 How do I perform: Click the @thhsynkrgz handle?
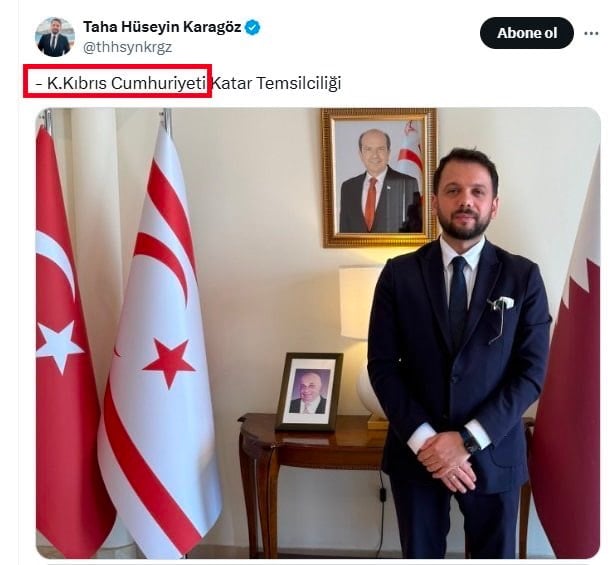click(127, 47)
